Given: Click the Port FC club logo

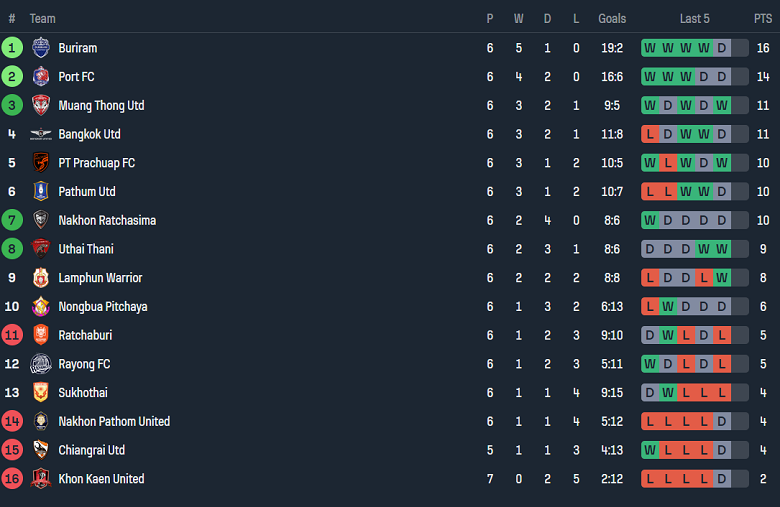Looking at the screenshot, I should [40, 77].
